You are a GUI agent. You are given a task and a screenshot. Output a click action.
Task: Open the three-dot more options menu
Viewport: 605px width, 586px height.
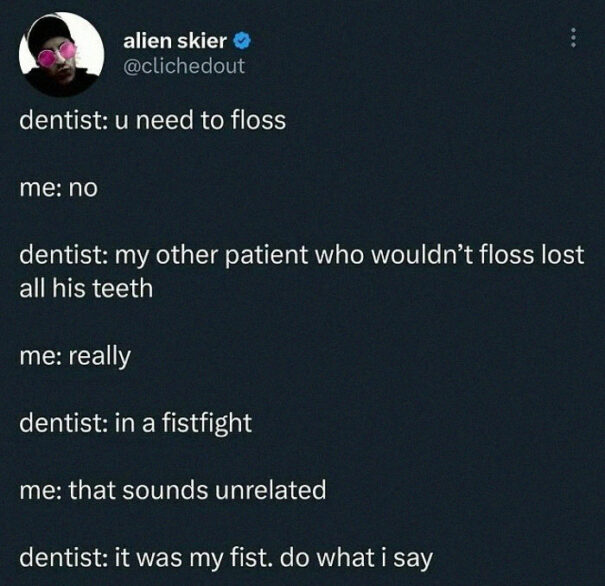573,37
